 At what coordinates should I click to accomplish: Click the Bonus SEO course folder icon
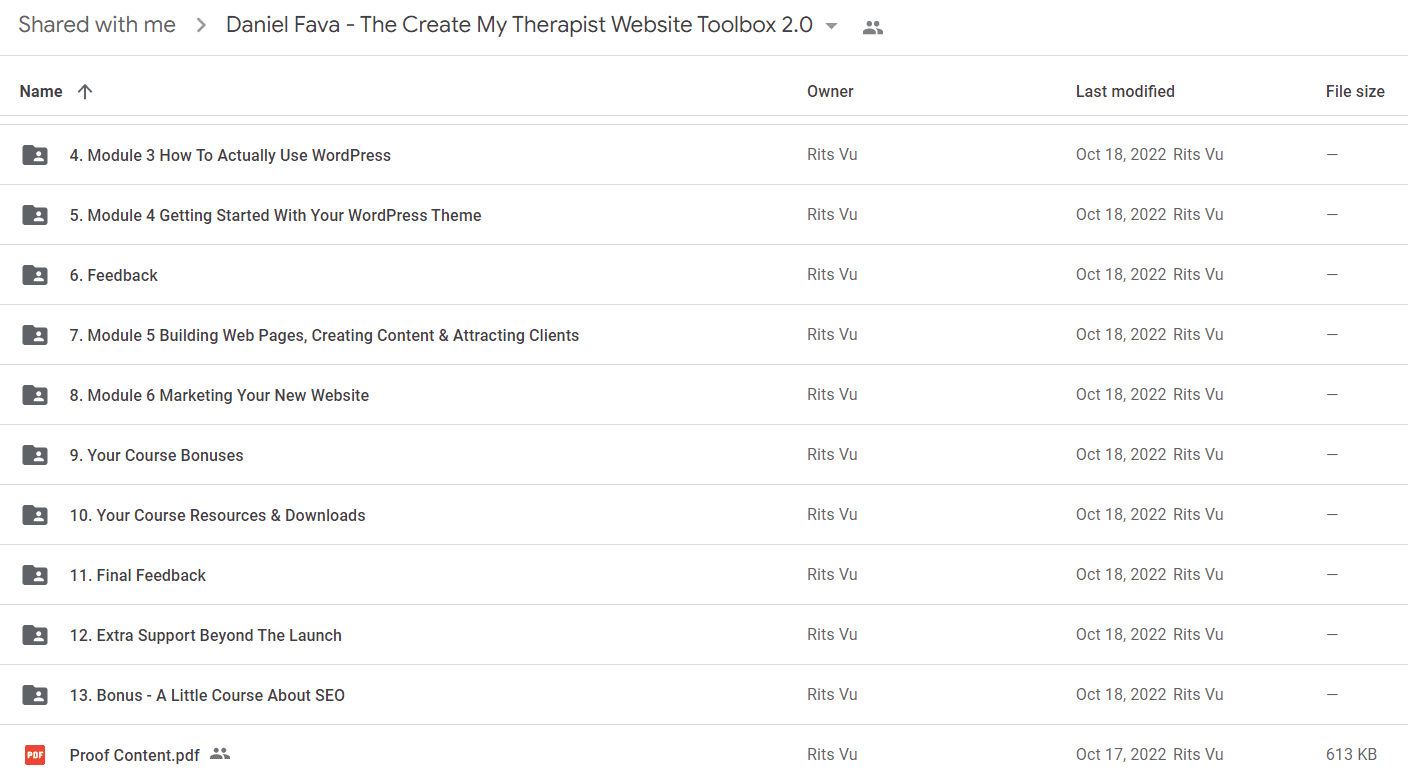click(35, 695)
